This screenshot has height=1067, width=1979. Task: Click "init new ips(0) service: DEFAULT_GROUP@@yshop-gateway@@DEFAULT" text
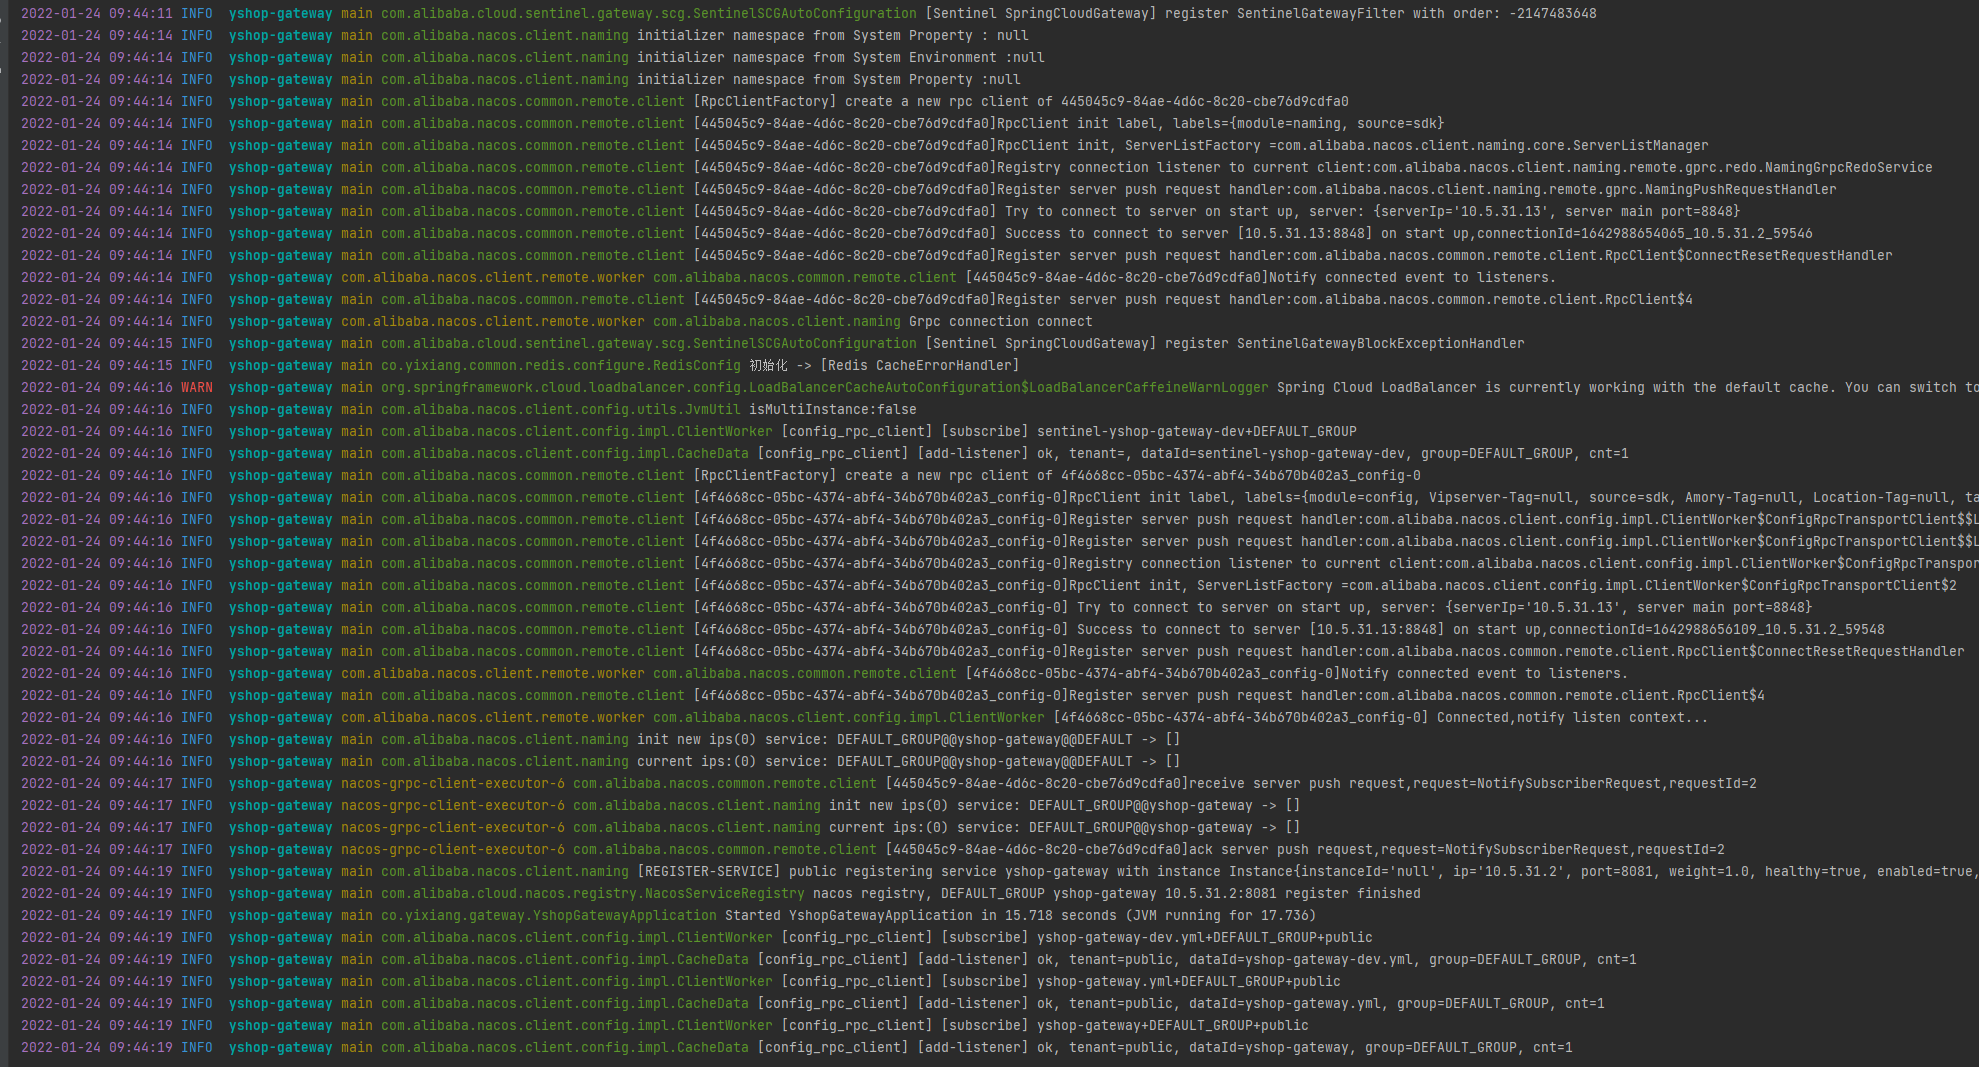coord(885,739)
